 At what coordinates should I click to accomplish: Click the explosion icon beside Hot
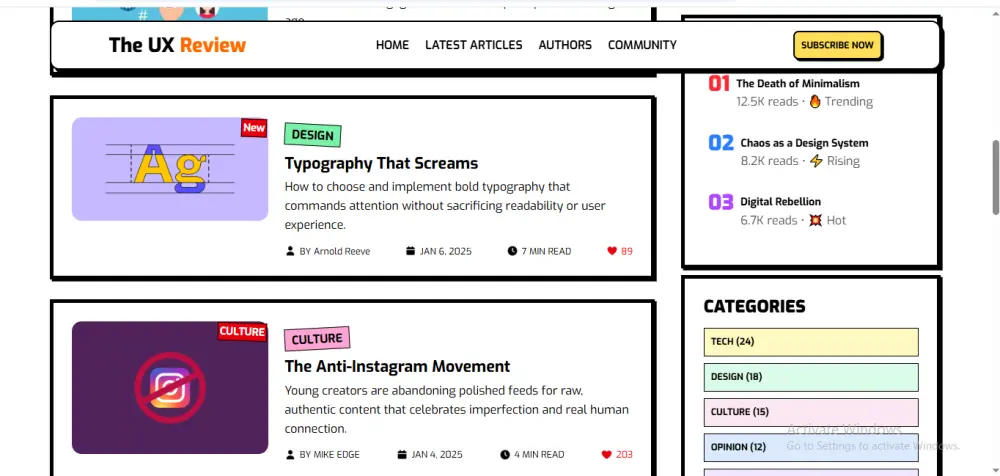point(816,220)
